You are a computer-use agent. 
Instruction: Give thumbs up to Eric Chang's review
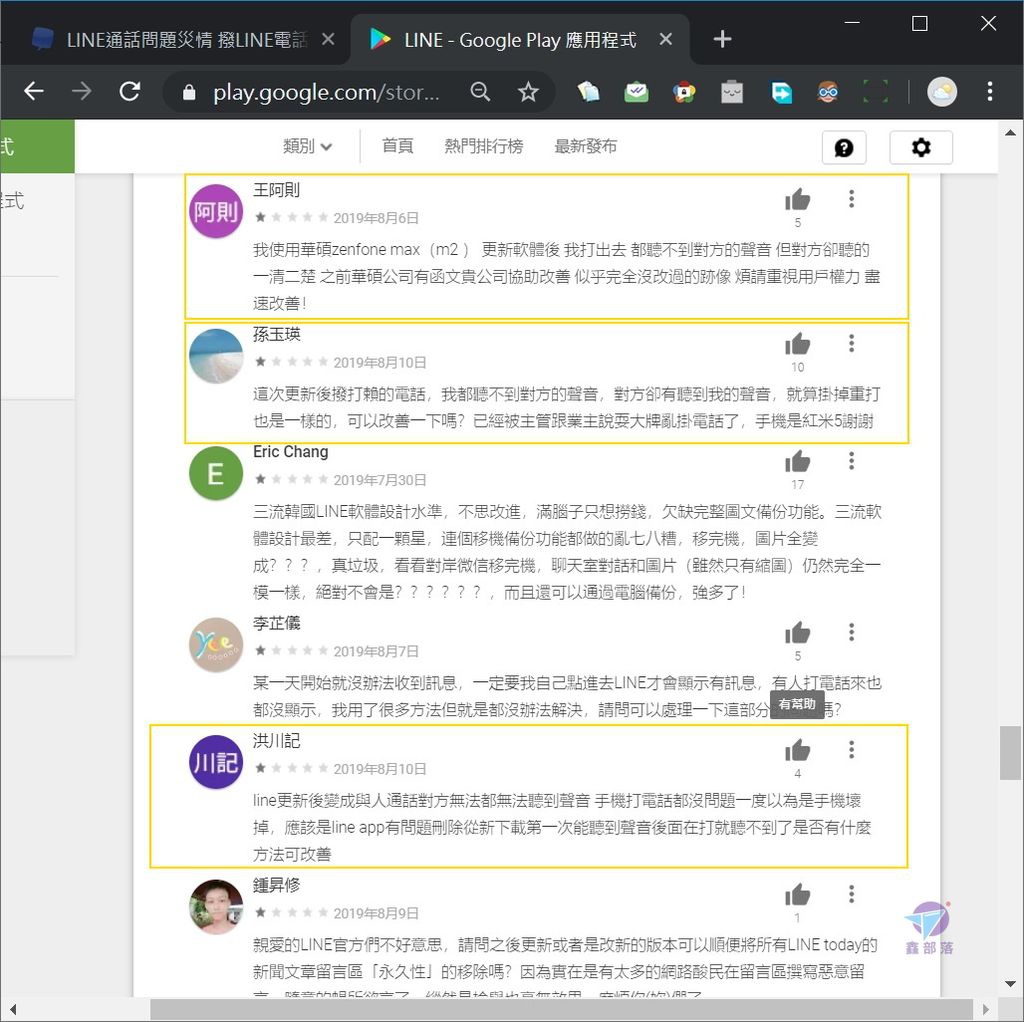click(x=797, y=462)
